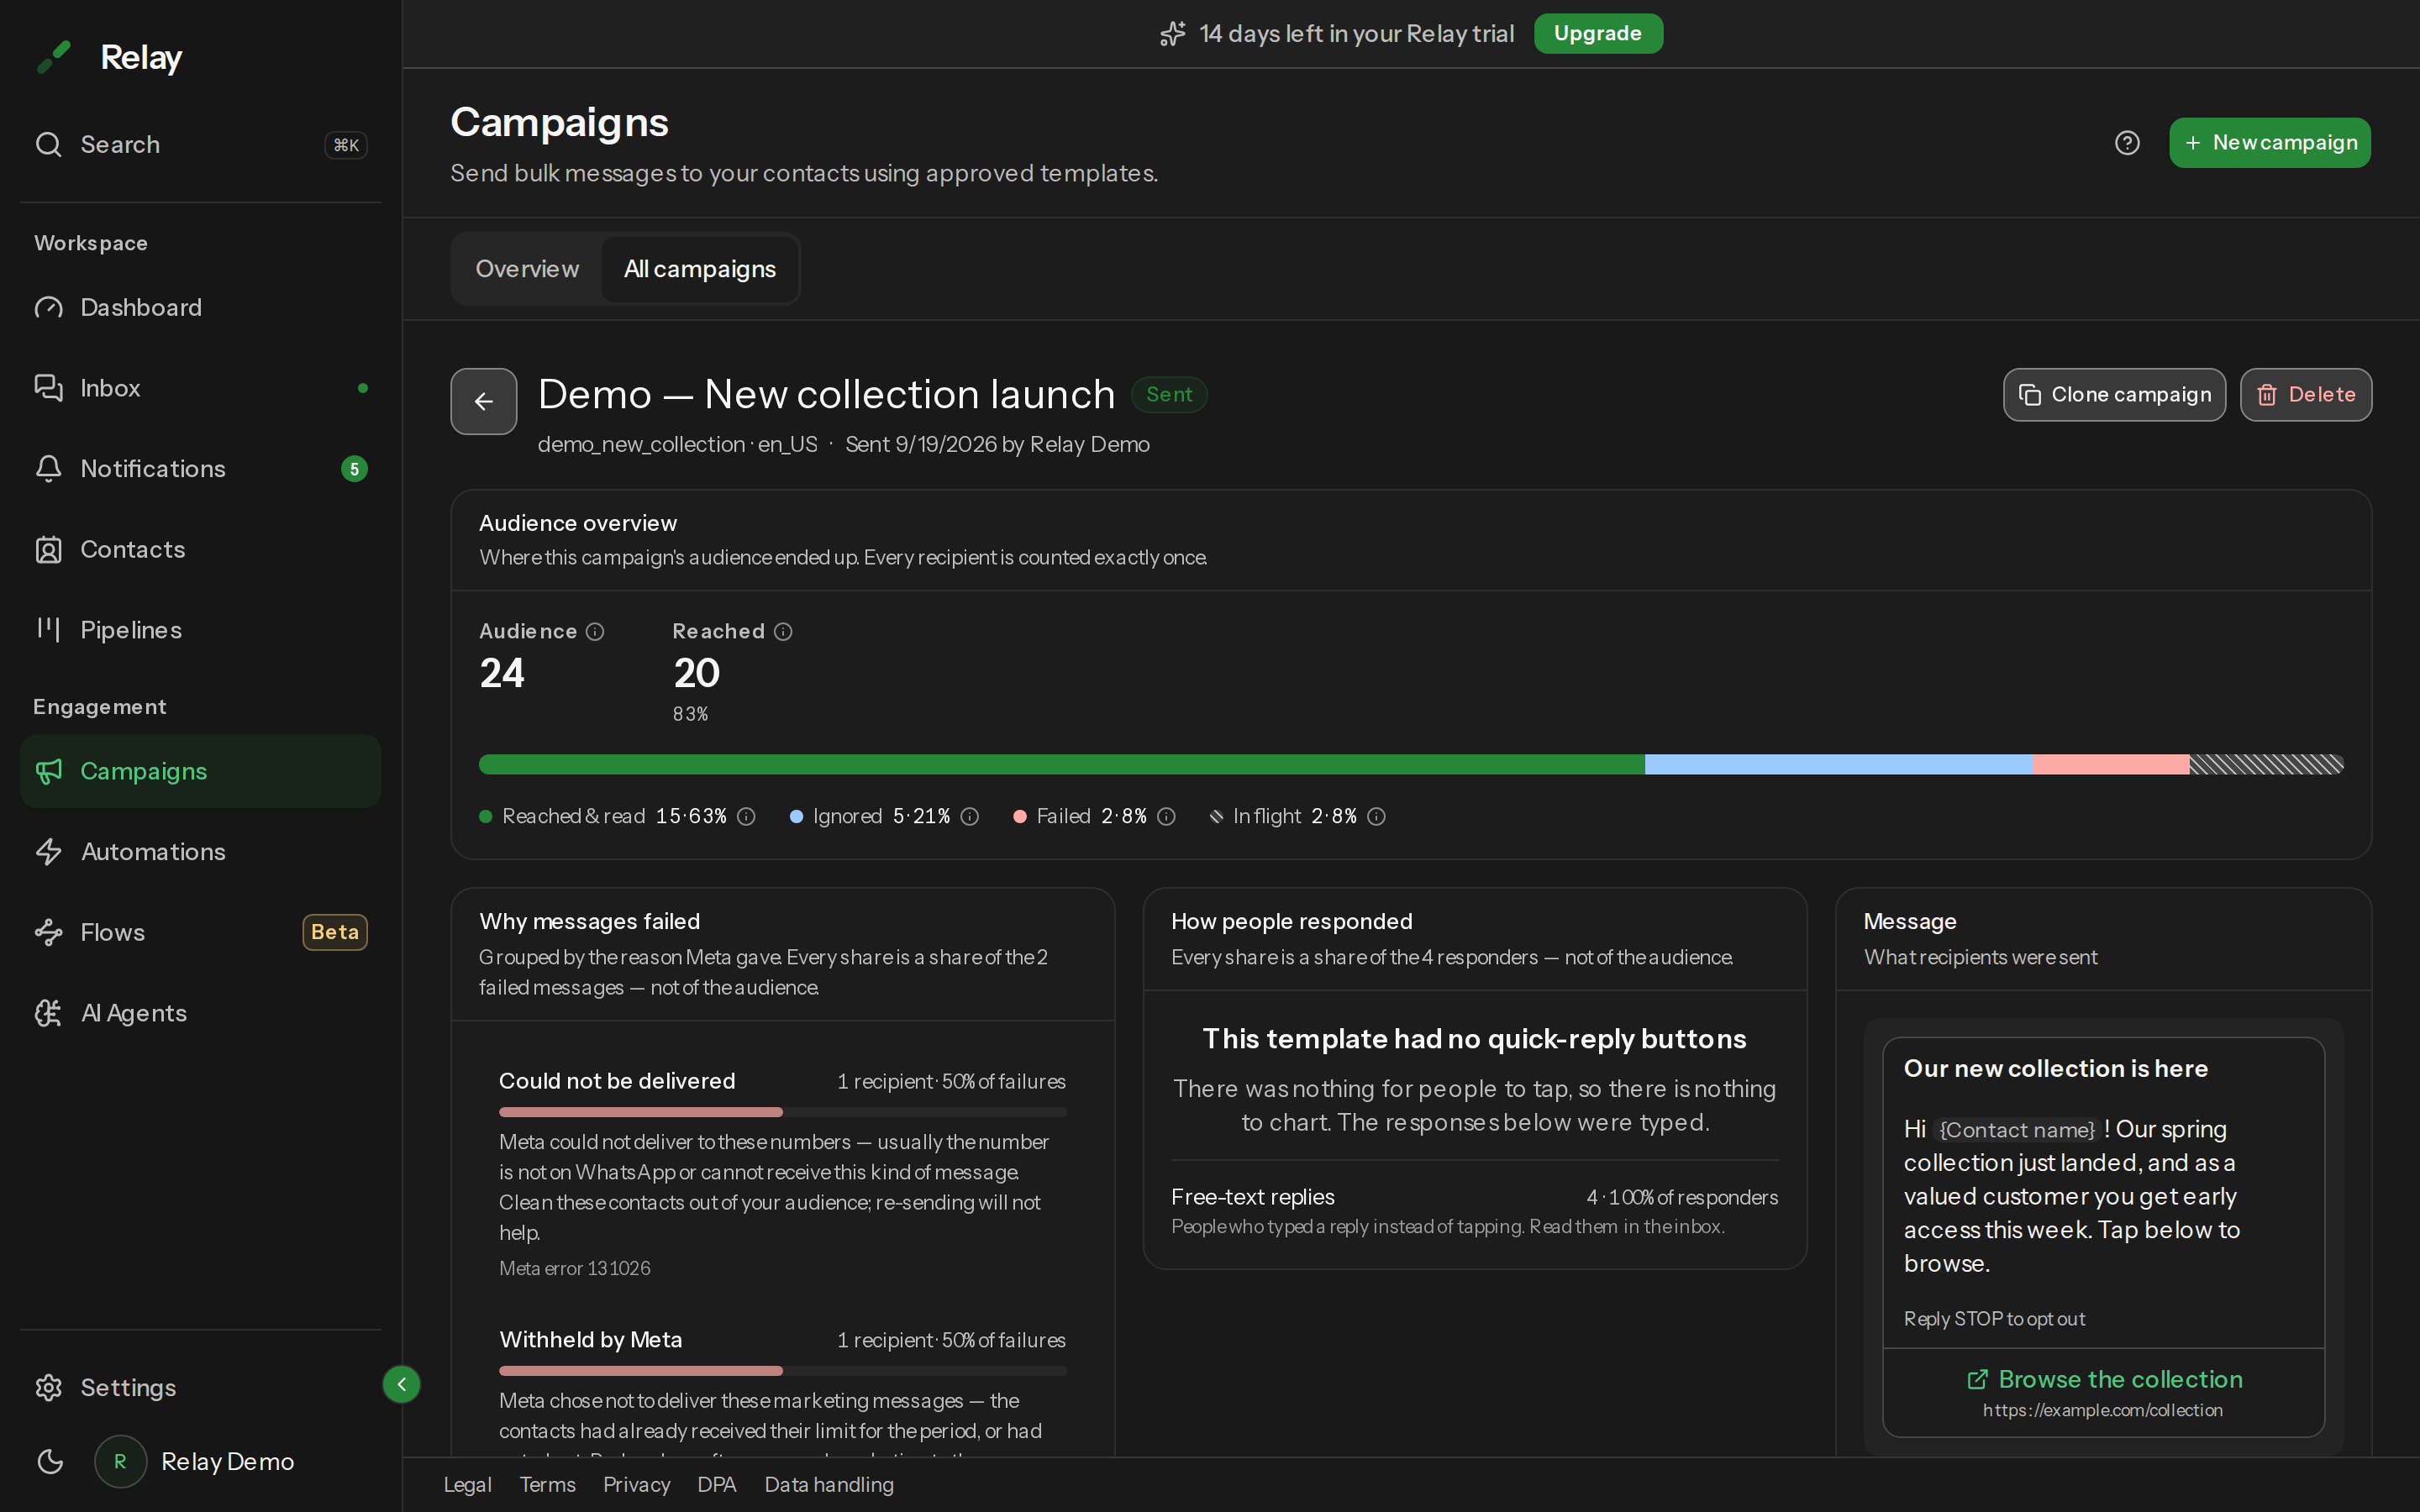Click the Audience info icon
The height and width of the screenshot is (1512, 2420).
pos(595,632)
